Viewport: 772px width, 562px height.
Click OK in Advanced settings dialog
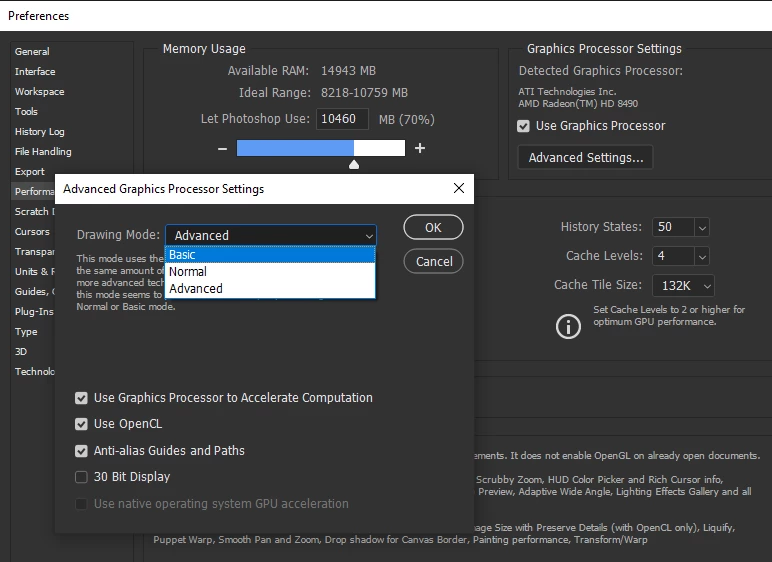tap(433, 228)
